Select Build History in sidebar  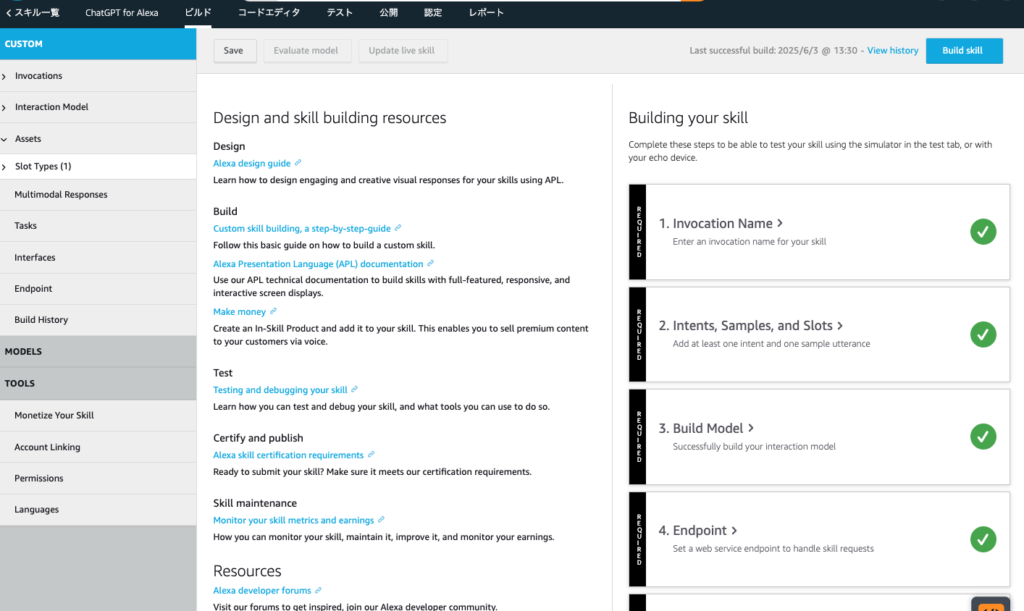coord(98,320)
